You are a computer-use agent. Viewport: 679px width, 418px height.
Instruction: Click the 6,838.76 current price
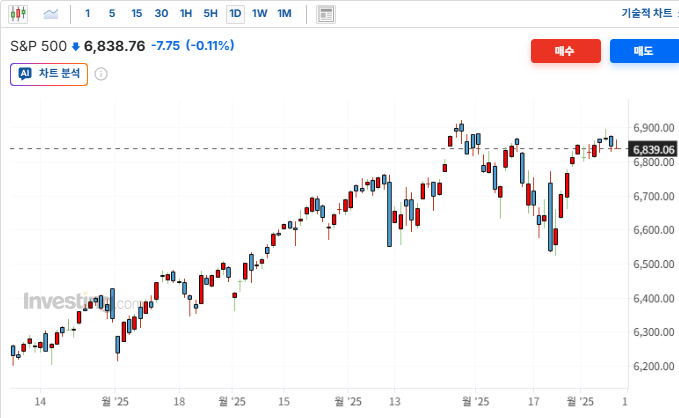pos(114,46)
